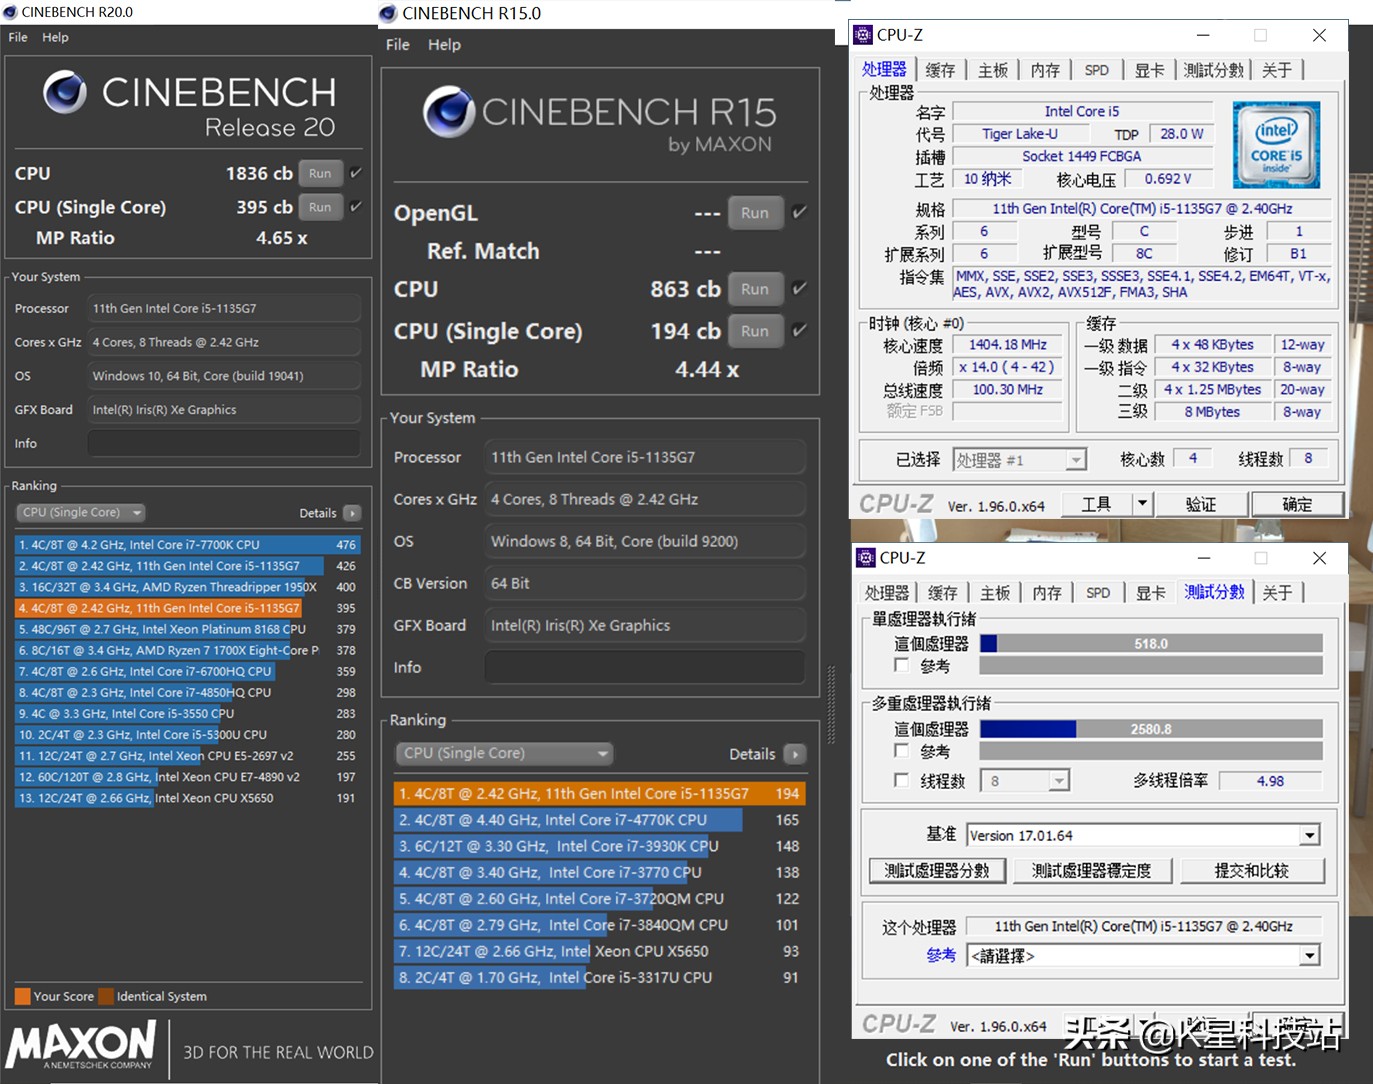The width and height of the screenshot is (1373, 1084).
Task: Switch to the 缓存 tab in upper CPU-Z window
Action: pos(940,70)
